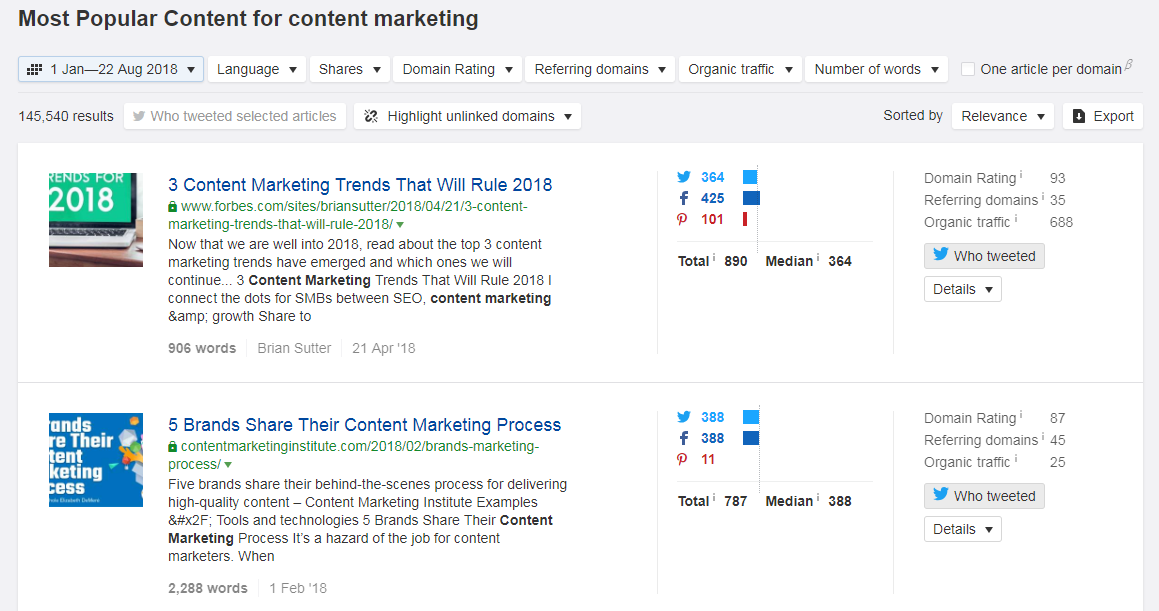Click the 364 Twitter share count
The width and height of the screenshot is (1159, 611).
(x=713, y=177)
